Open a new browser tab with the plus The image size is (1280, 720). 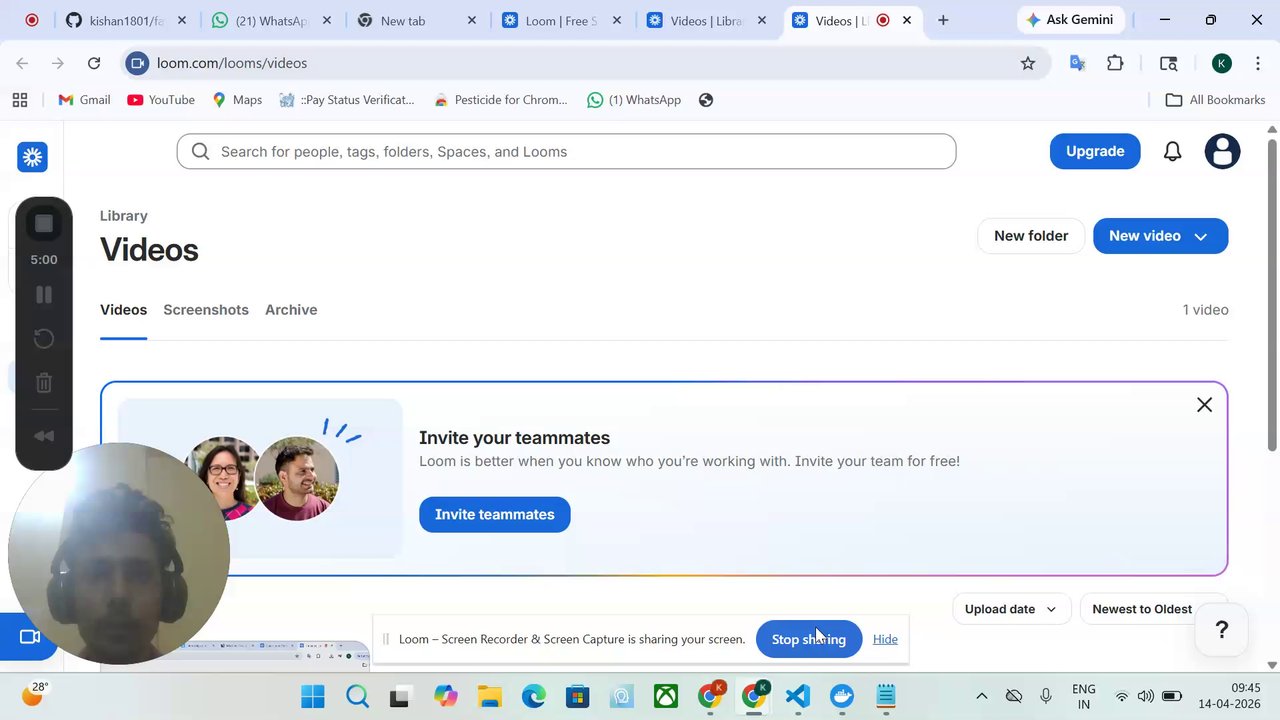(x=943, y=20)
